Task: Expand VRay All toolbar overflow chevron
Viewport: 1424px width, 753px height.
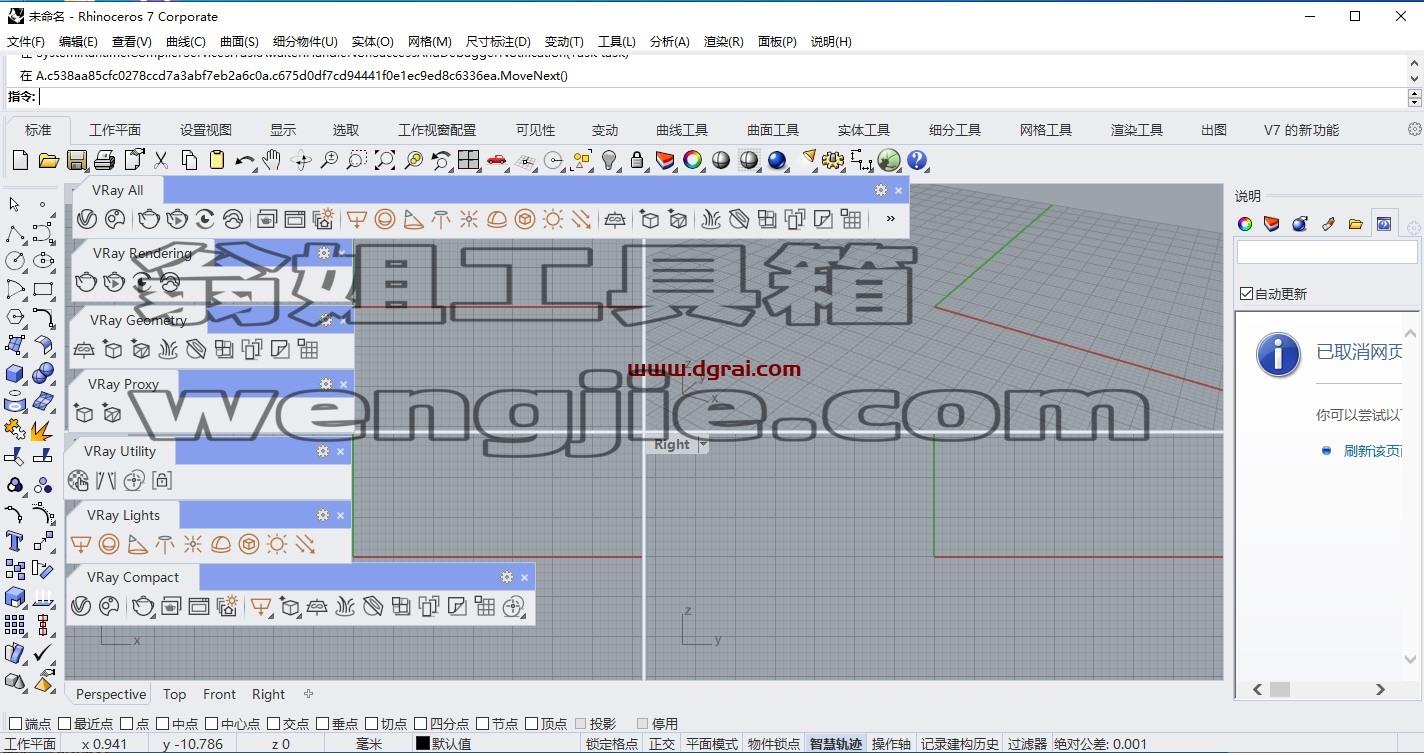Action: [890, 219]
